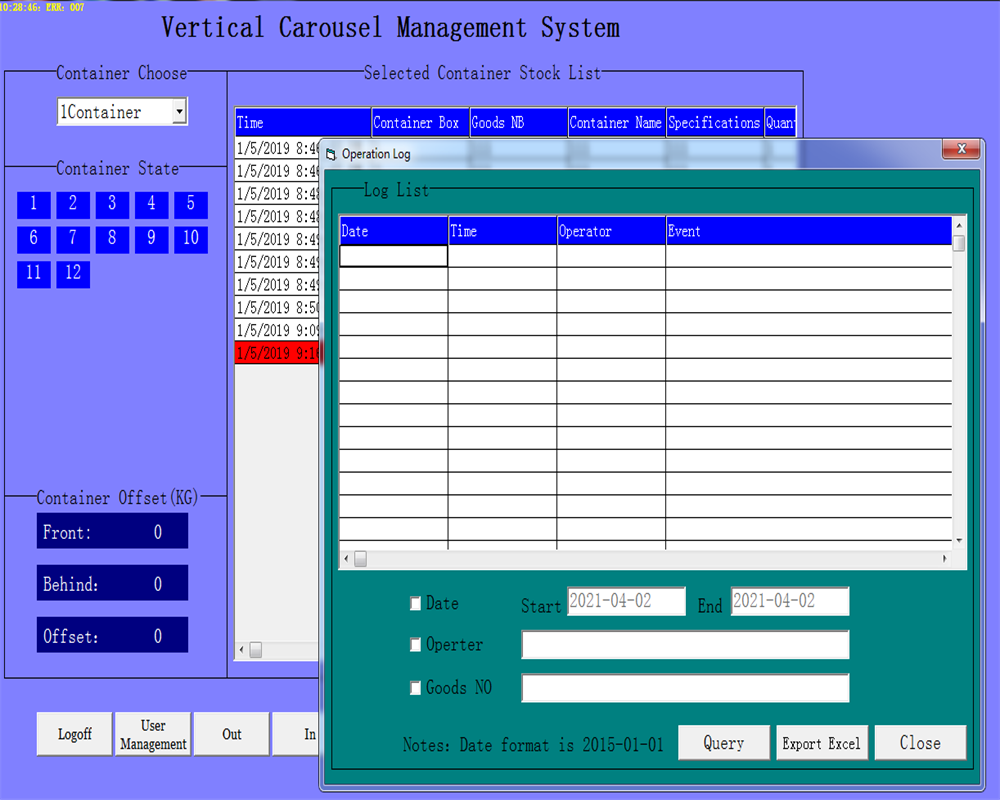Click the End date input field
This screenshot has height=800, width=1000.
point(789,601)
